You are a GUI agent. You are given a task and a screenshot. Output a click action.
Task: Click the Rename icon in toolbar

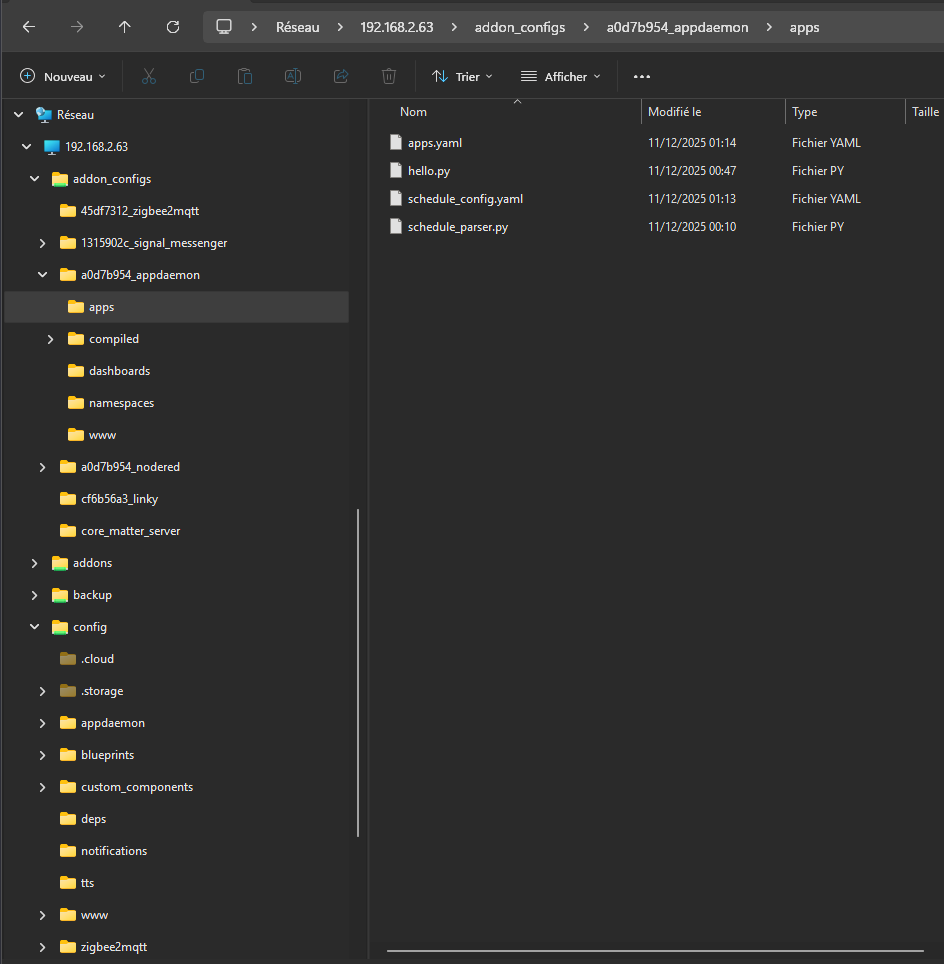point(293,76)
